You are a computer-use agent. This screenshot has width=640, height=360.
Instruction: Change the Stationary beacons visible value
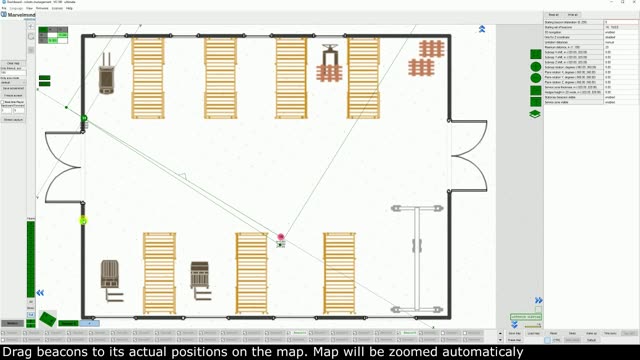point(621,97)
